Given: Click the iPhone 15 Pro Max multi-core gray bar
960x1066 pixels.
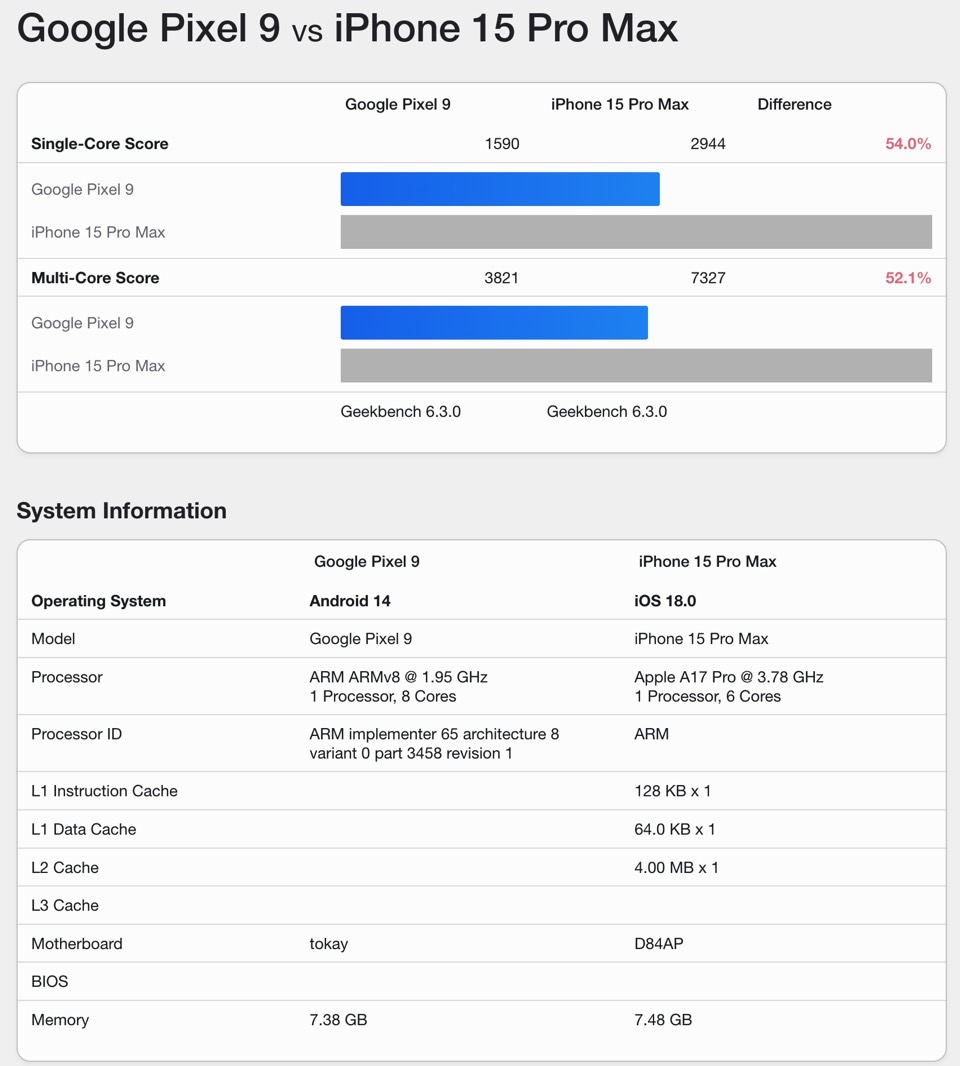Looking at the screenshot, I should 636,366.
